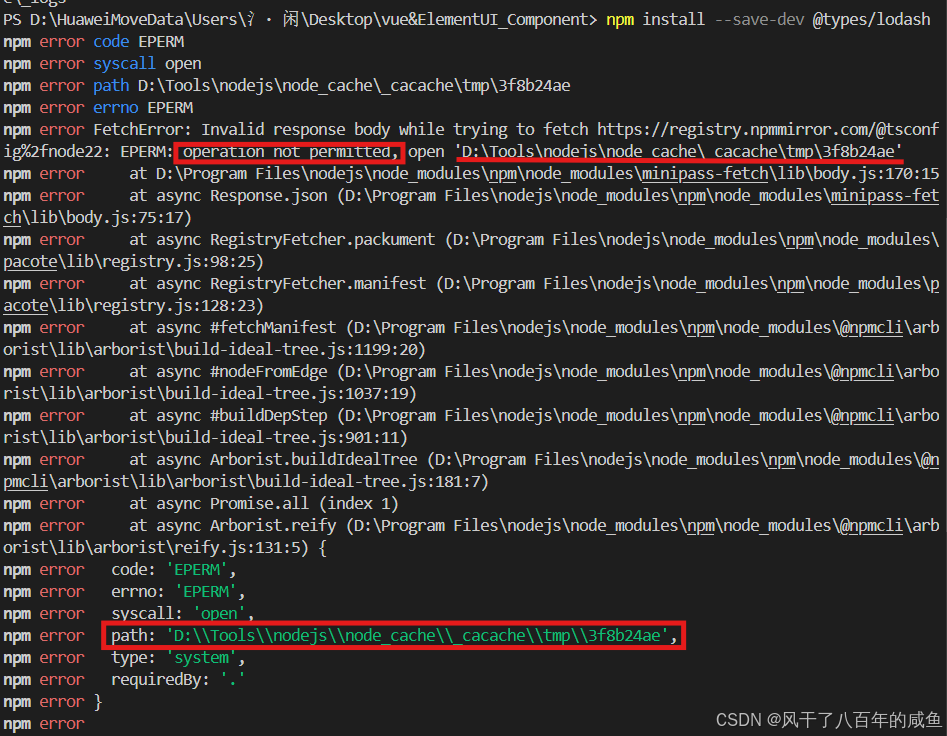Click 'build-ideal-tree.js:901:11' reference
The image size is (947, 736).
282,437
